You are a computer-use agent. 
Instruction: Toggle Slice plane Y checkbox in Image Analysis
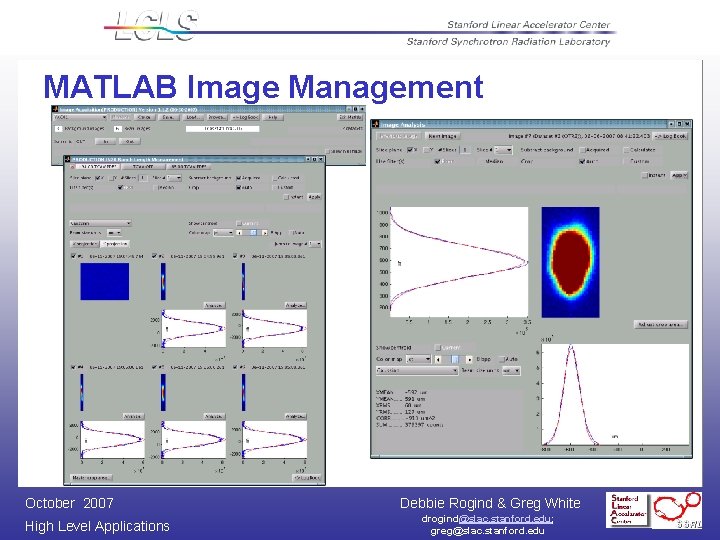click(426, 150)
